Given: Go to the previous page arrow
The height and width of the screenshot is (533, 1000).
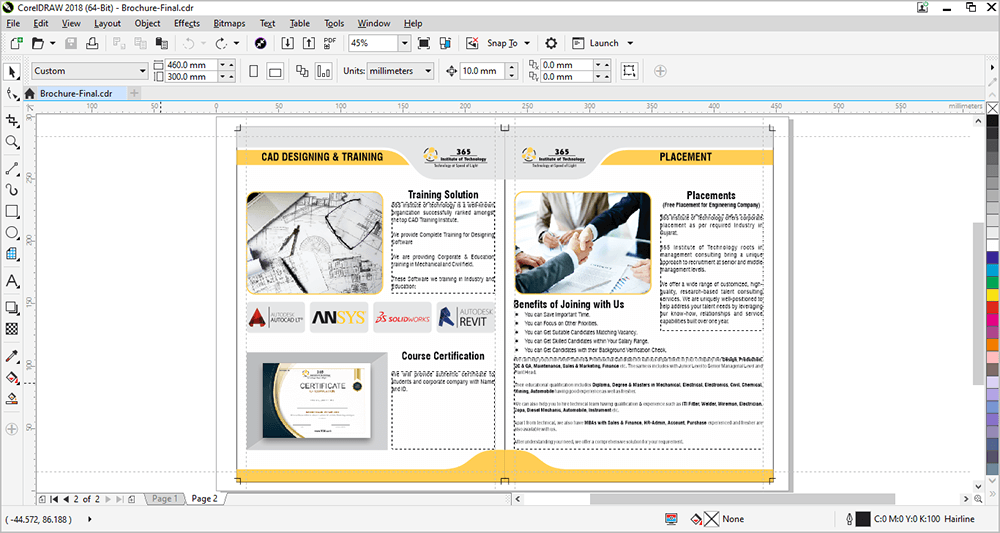Looking at the screenshot, I should (66, 499).
